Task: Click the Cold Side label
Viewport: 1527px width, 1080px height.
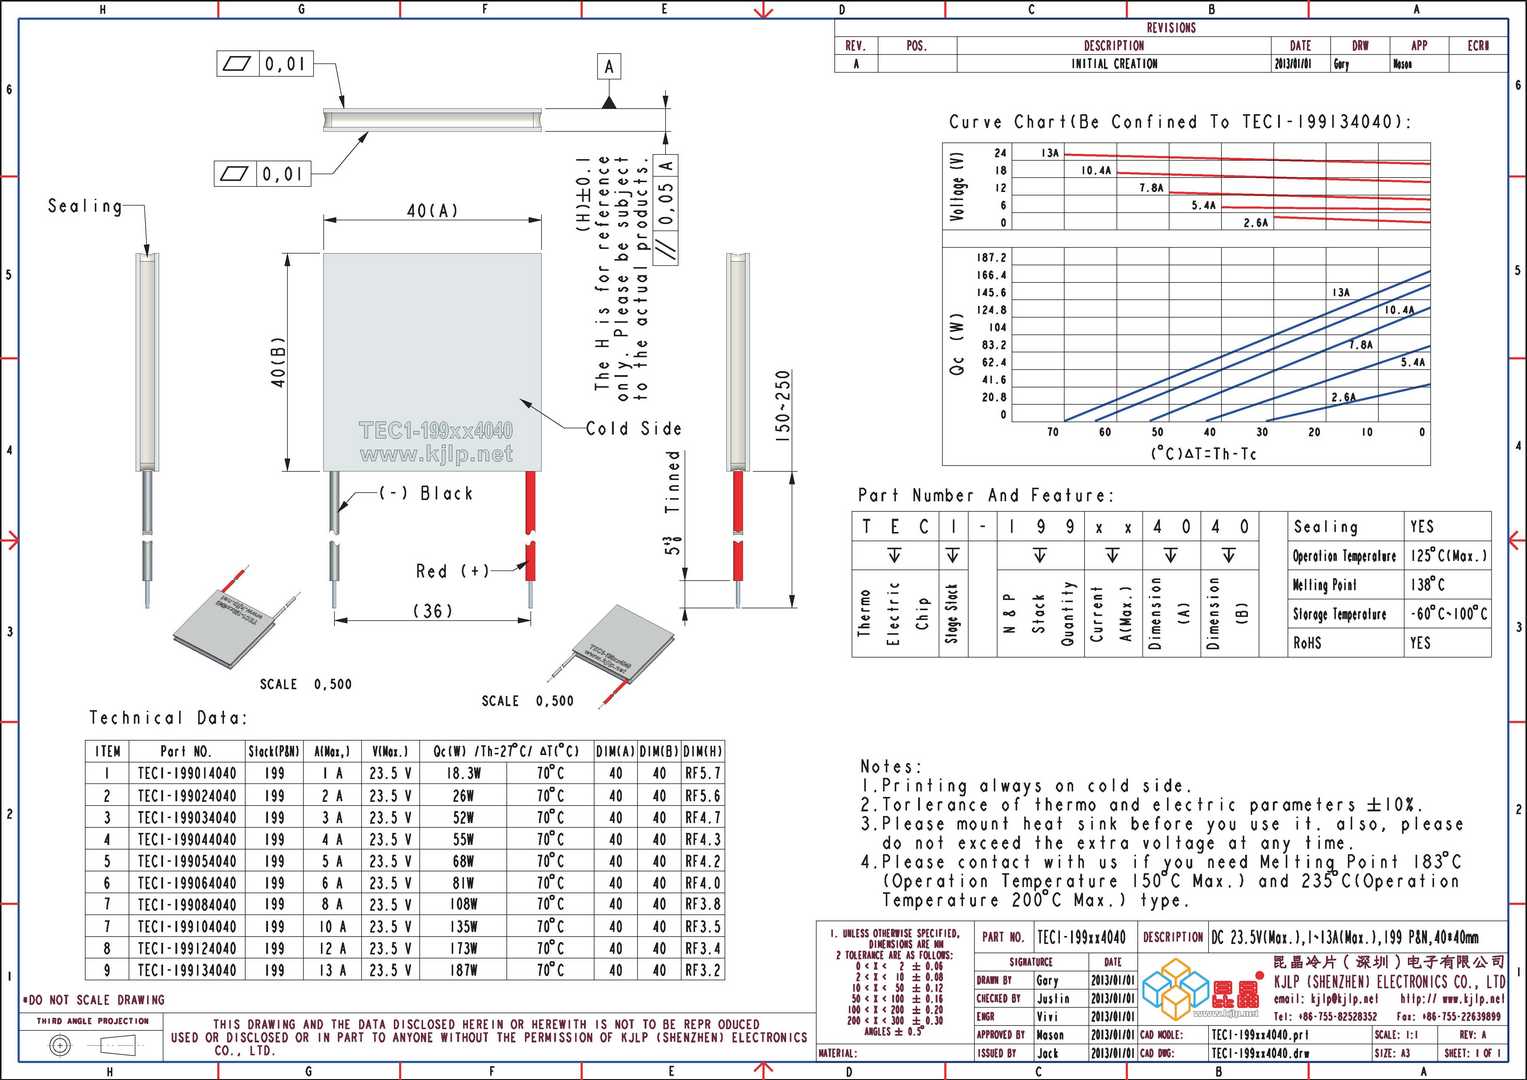Action: pos(634,428)
